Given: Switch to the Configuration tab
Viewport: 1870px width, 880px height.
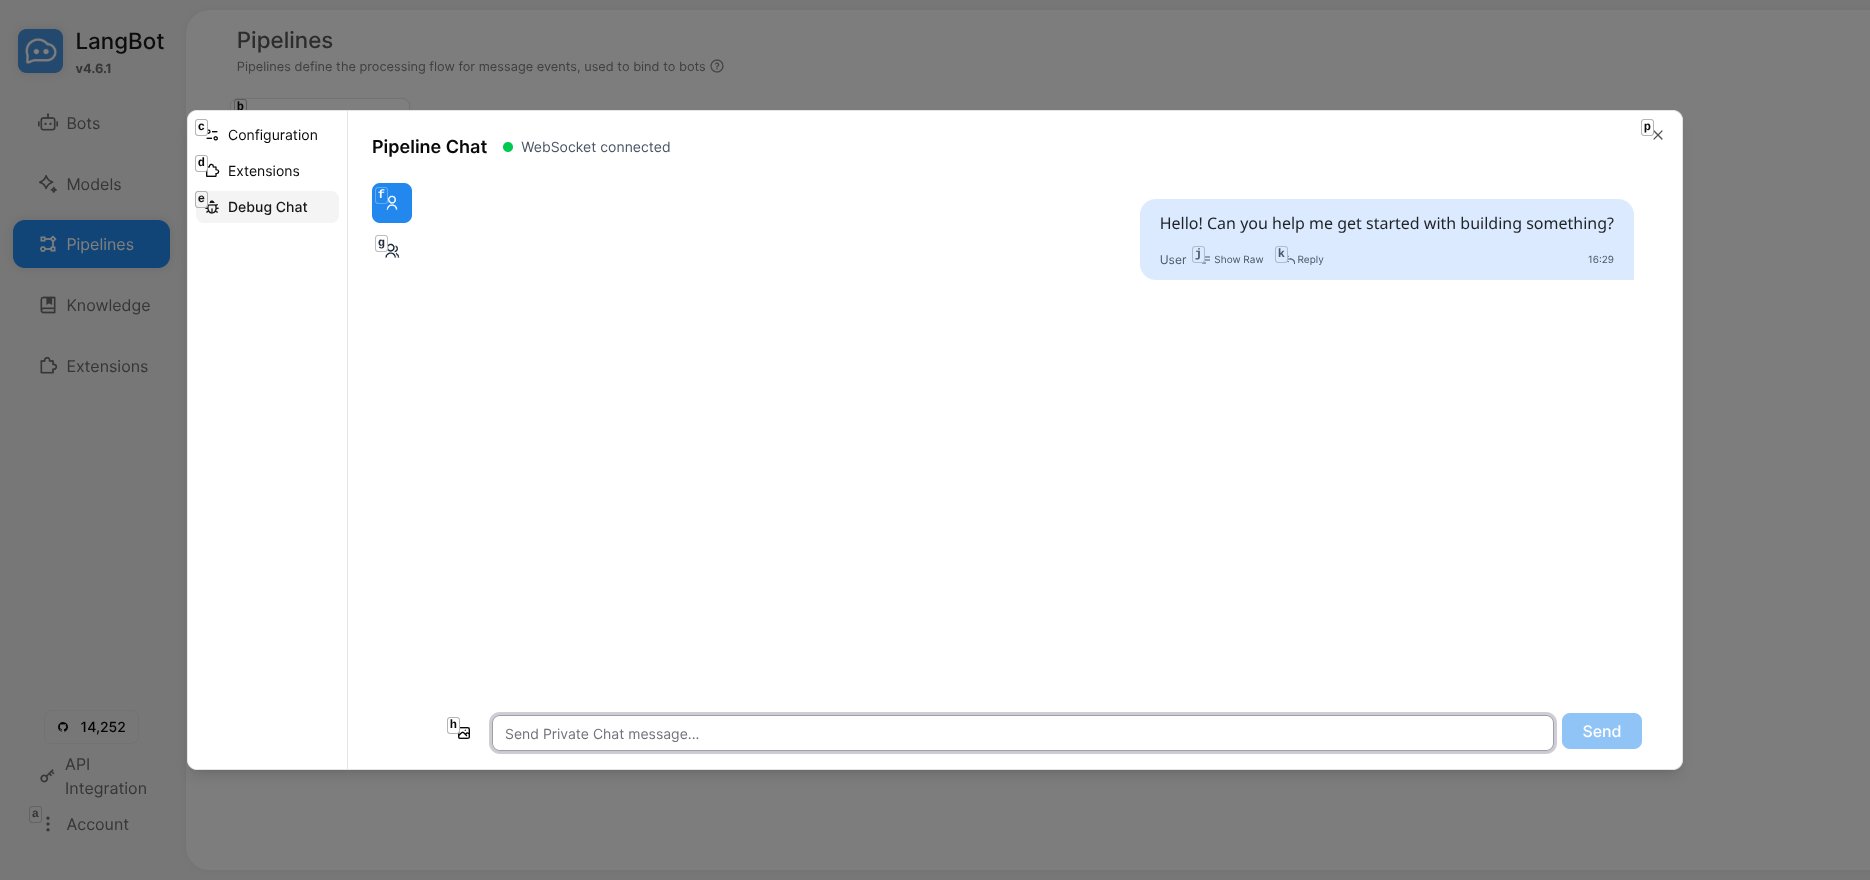Looking at the screenshot, I should tap(267, 135).
